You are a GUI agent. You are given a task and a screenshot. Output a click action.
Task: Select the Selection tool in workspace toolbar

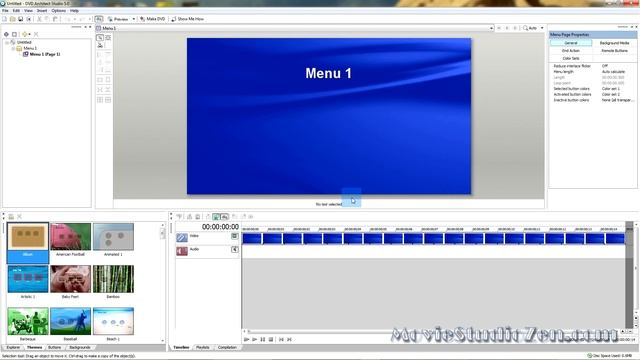[100, 38]
